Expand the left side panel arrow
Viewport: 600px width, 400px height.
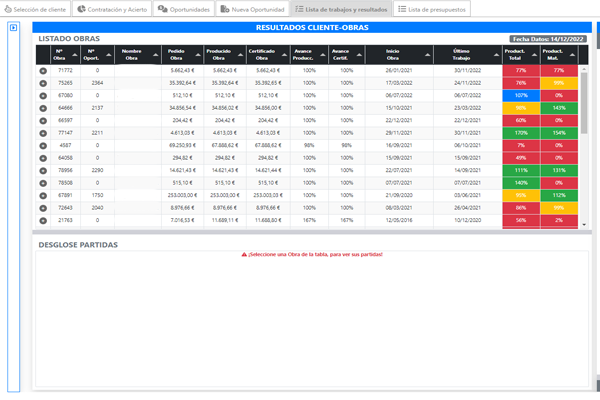click(13, 28)
